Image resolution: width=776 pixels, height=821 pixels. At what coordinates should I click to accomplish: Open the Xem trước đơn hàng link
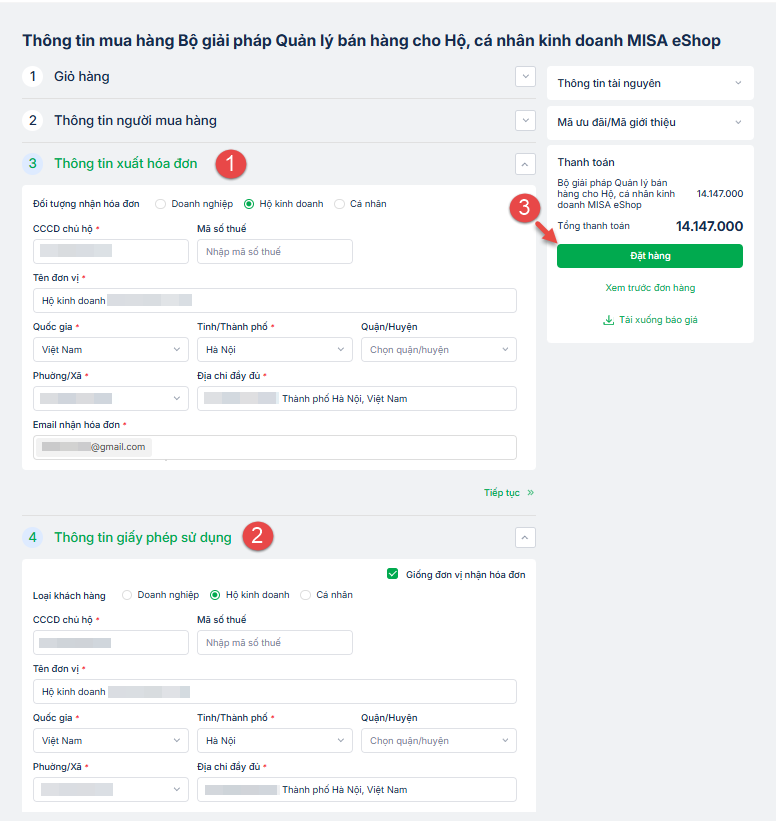click(x=650, y=288)
